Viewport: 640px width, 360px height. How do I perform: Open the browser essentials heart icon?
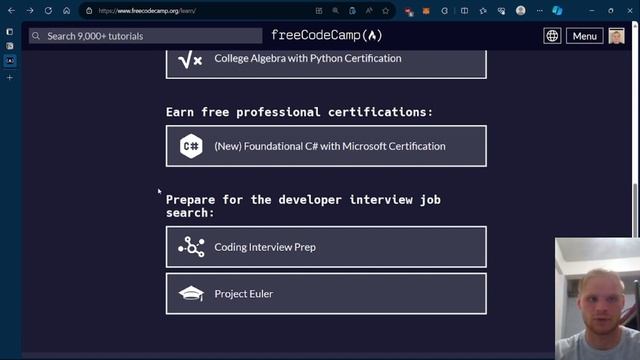[501, 11]
